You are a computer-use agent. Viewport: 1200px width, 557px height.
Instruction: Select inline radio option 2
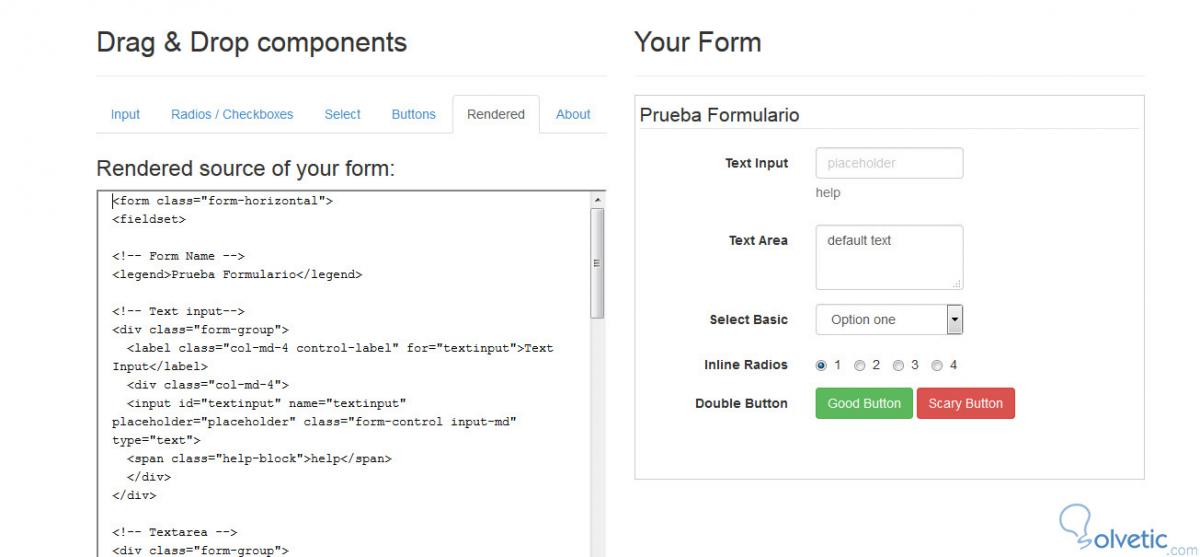pyautogui.click(x=859, y=366)
